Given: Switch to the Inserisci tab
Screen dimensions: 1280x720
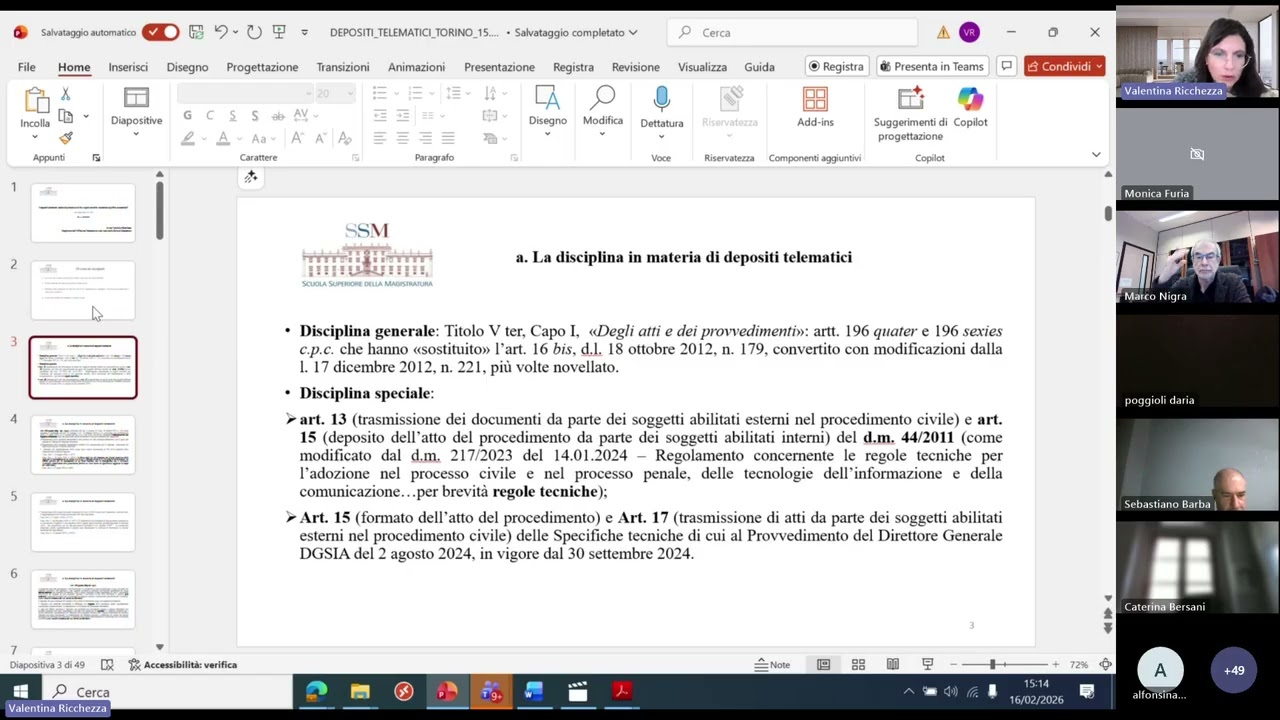Looking at the screenshot, I should coord(128,67).
